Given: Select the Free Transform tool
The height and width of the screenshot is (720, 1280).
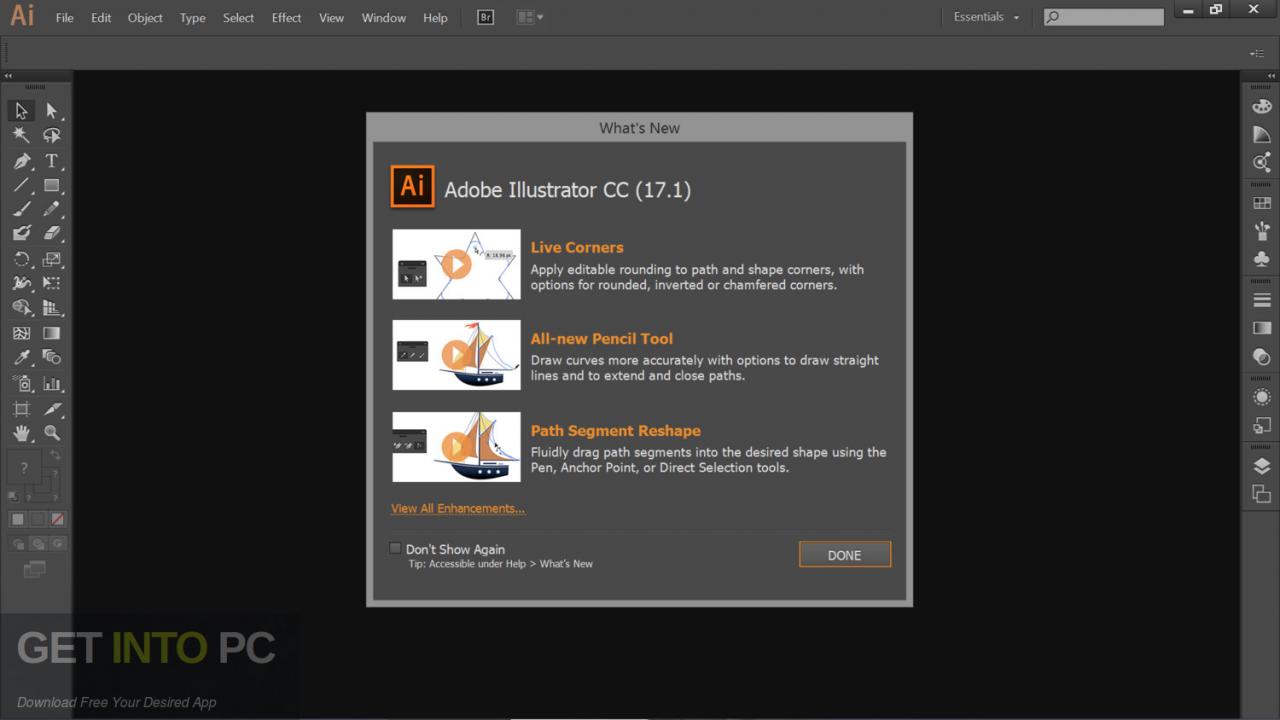Looking at the screenshot, I should pos(52,283).
